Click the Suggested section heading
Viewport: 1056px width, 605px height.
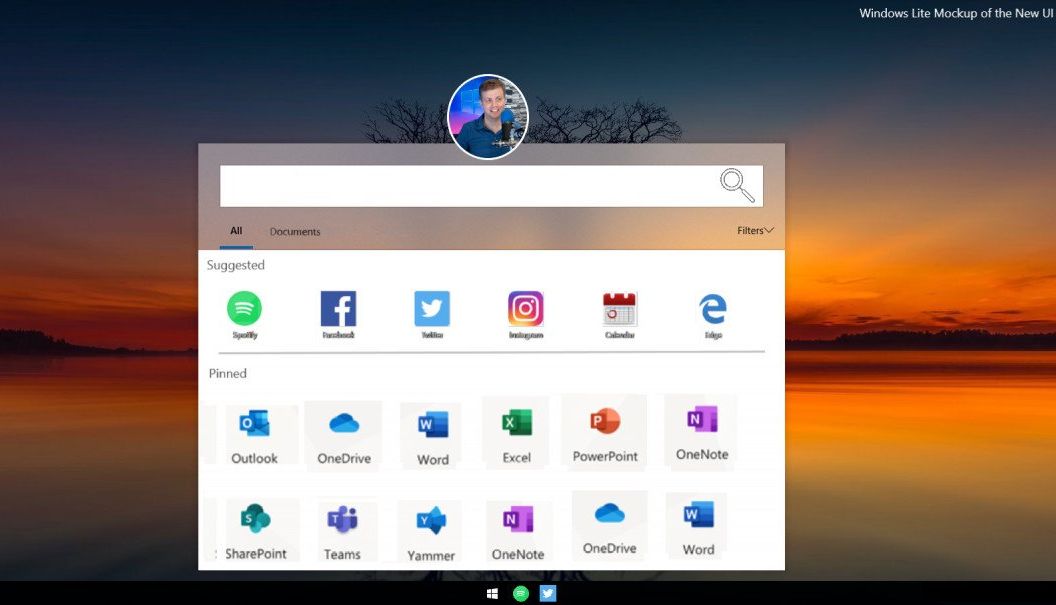coord(236,265)
